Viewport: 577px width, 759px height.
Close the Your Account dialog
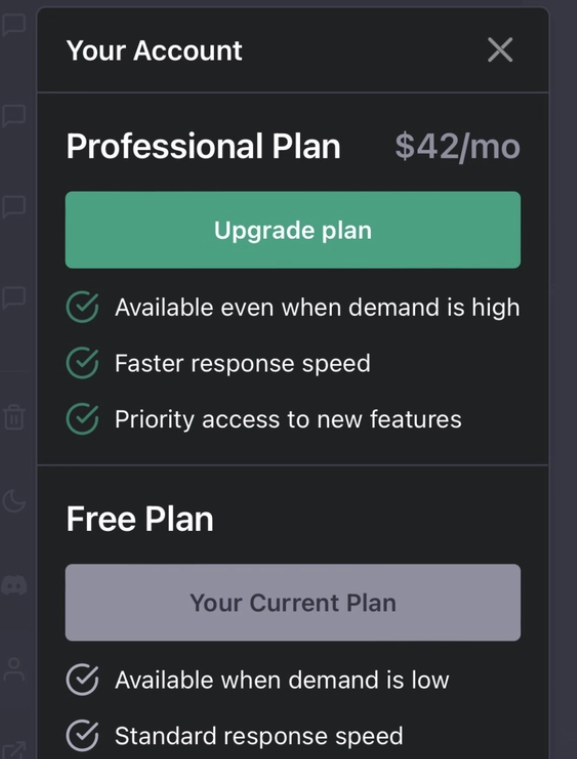(x=500, y=50)
